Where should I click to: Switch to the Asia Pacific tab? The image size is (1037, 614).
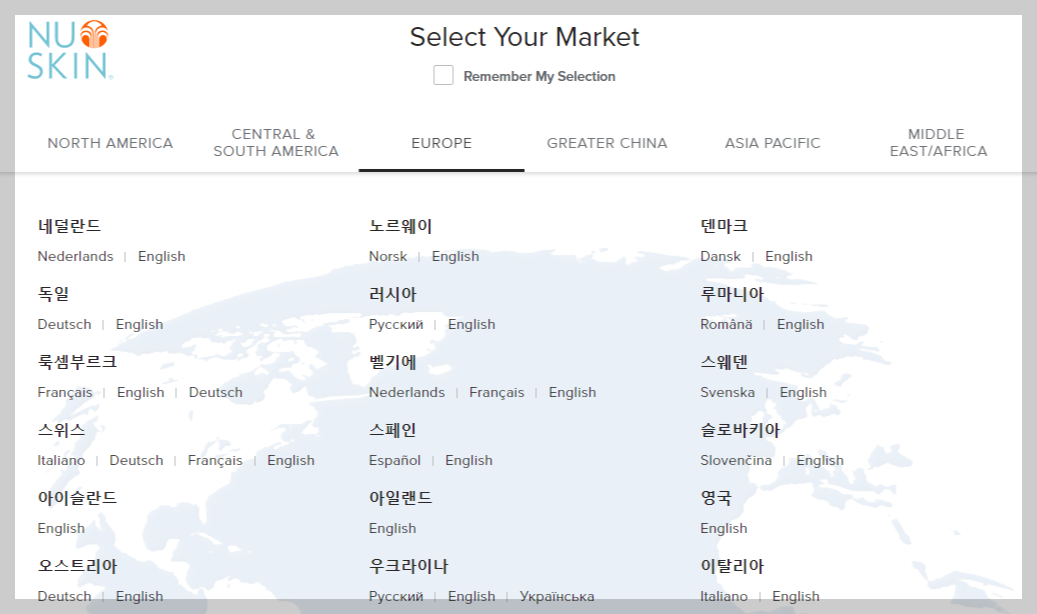point(772,143)
